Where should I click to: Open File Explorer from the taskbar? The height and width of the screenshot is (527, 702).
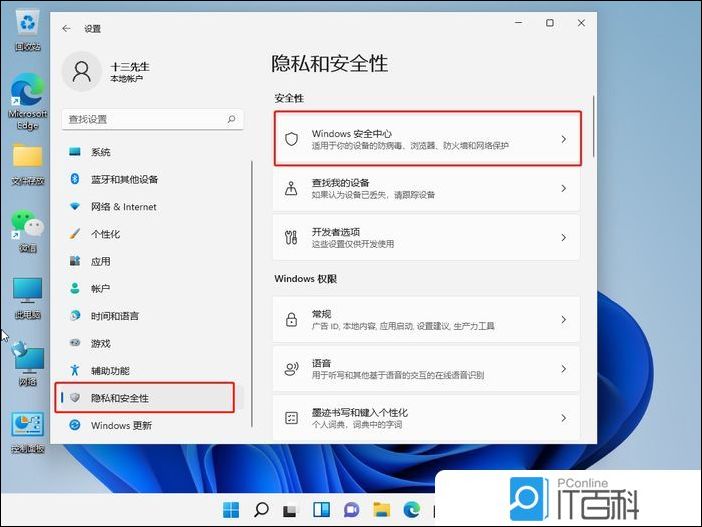pyautogui.click(x=381, y=510)
